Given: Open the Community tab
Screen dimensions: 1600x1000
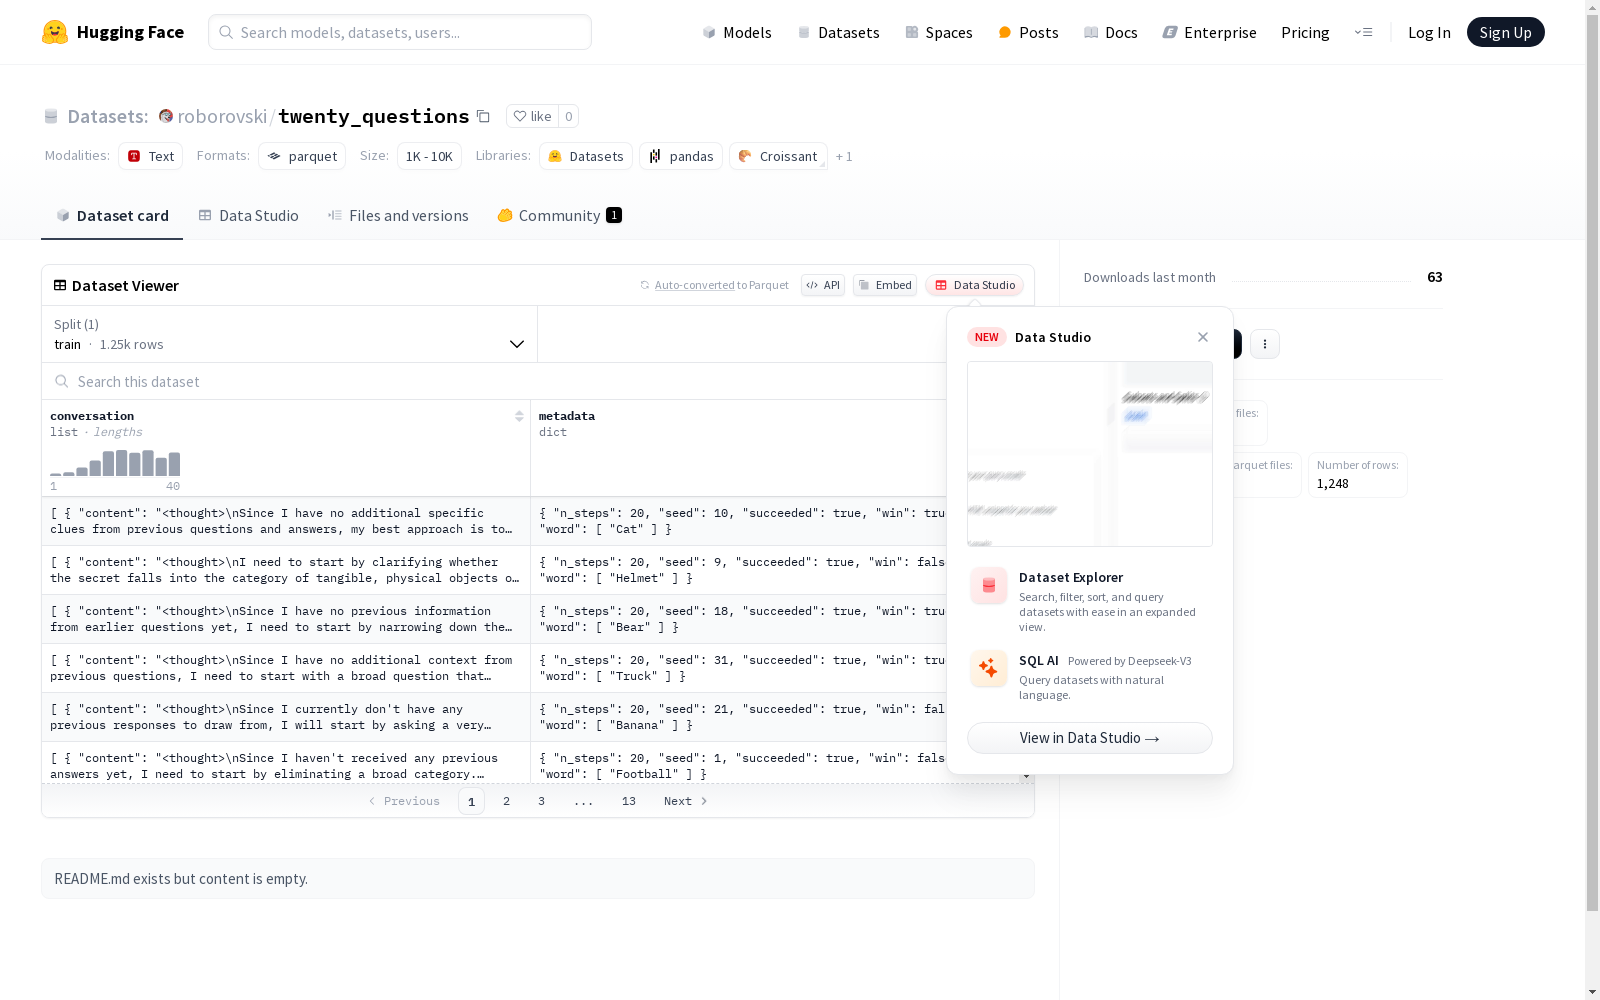Looking at the screenshot, I should tap(559, 216).
